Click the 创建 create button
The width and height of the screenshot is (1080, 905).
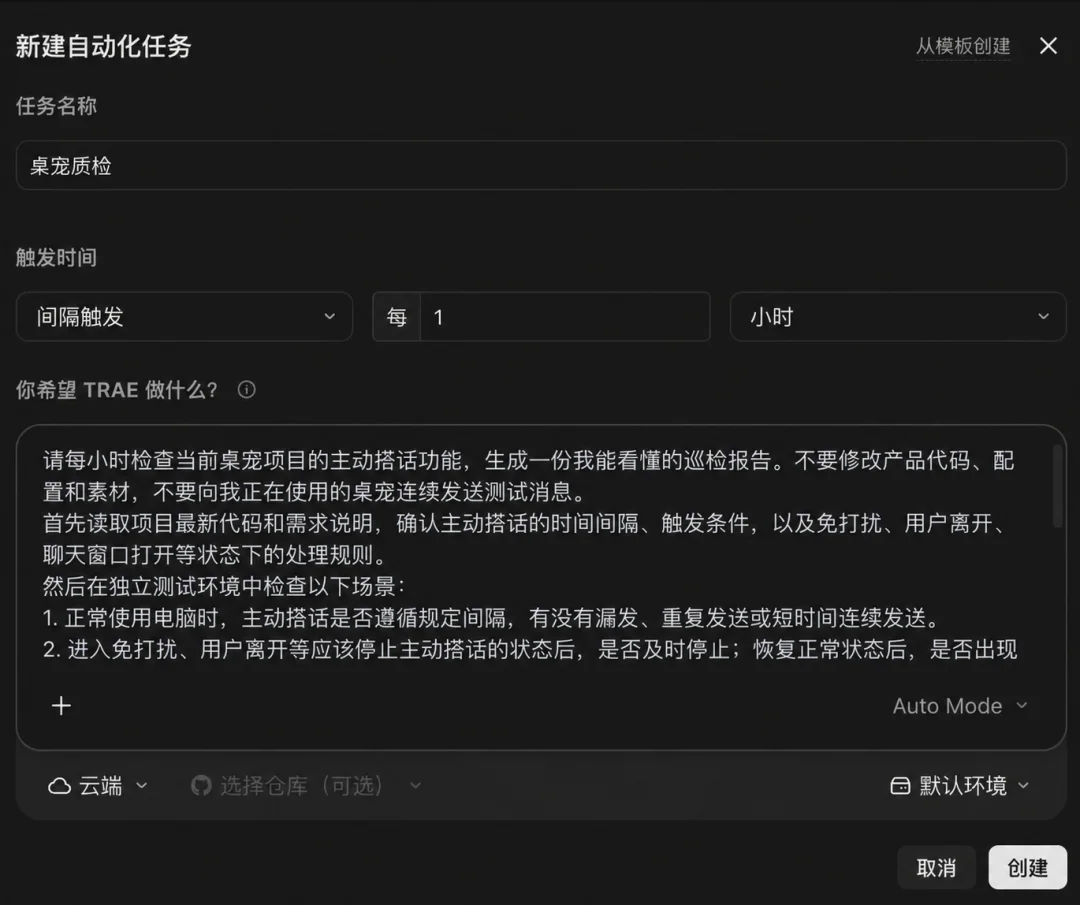pyautogui.click(x=1028, y=868)
